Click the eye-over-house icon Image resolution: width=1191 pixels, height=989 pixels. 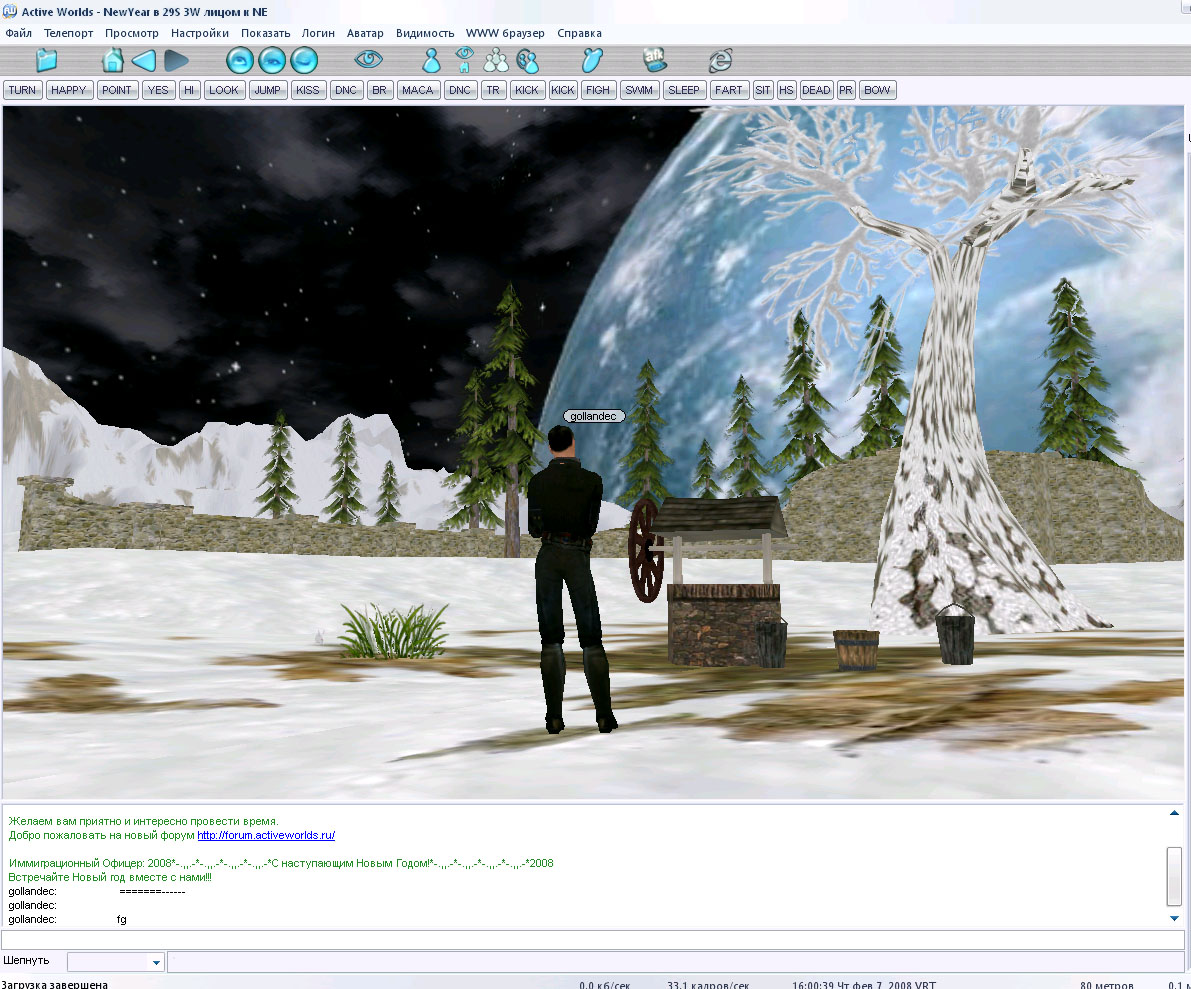click(x=464, y=59)
